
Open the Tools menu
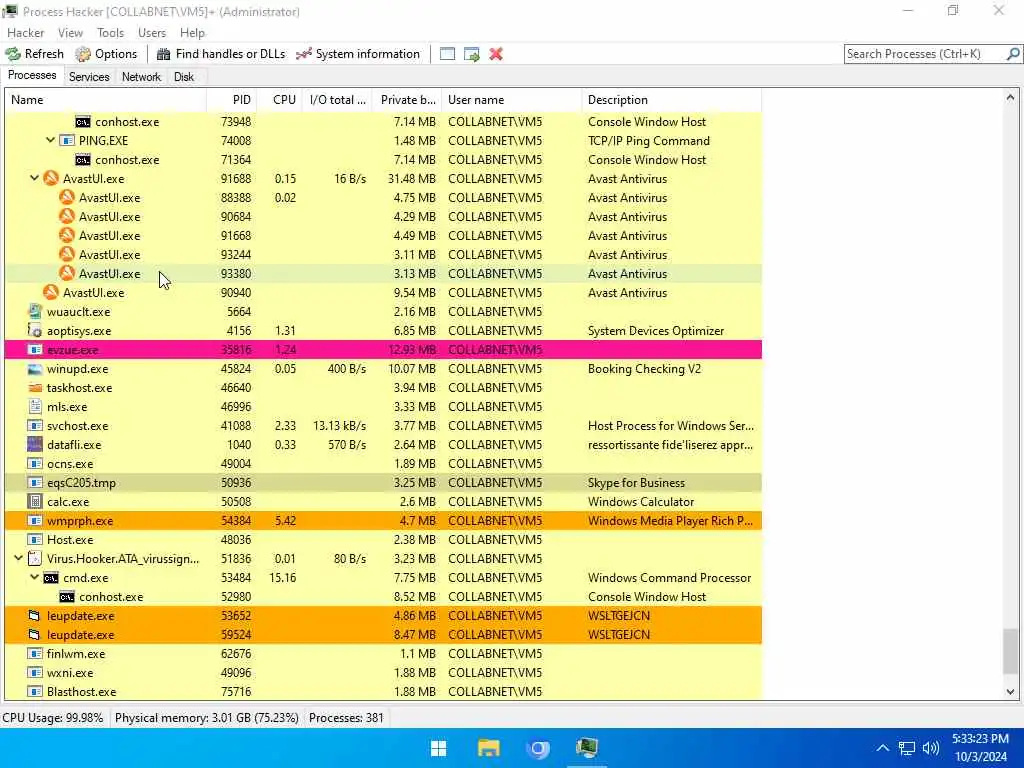tap(110, 33)
